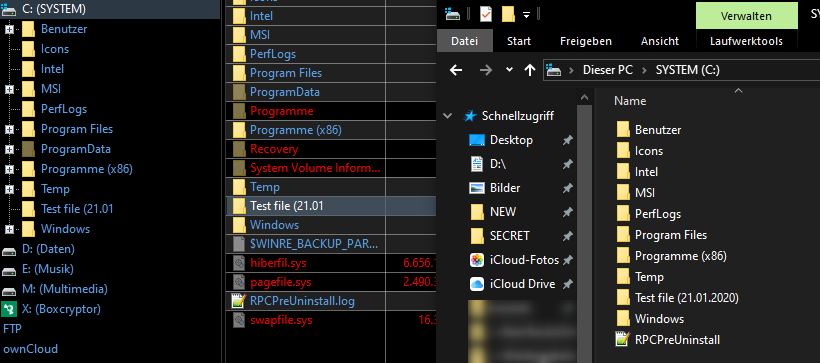Expand Programme (x86) tree node

(x=9, y=169)
